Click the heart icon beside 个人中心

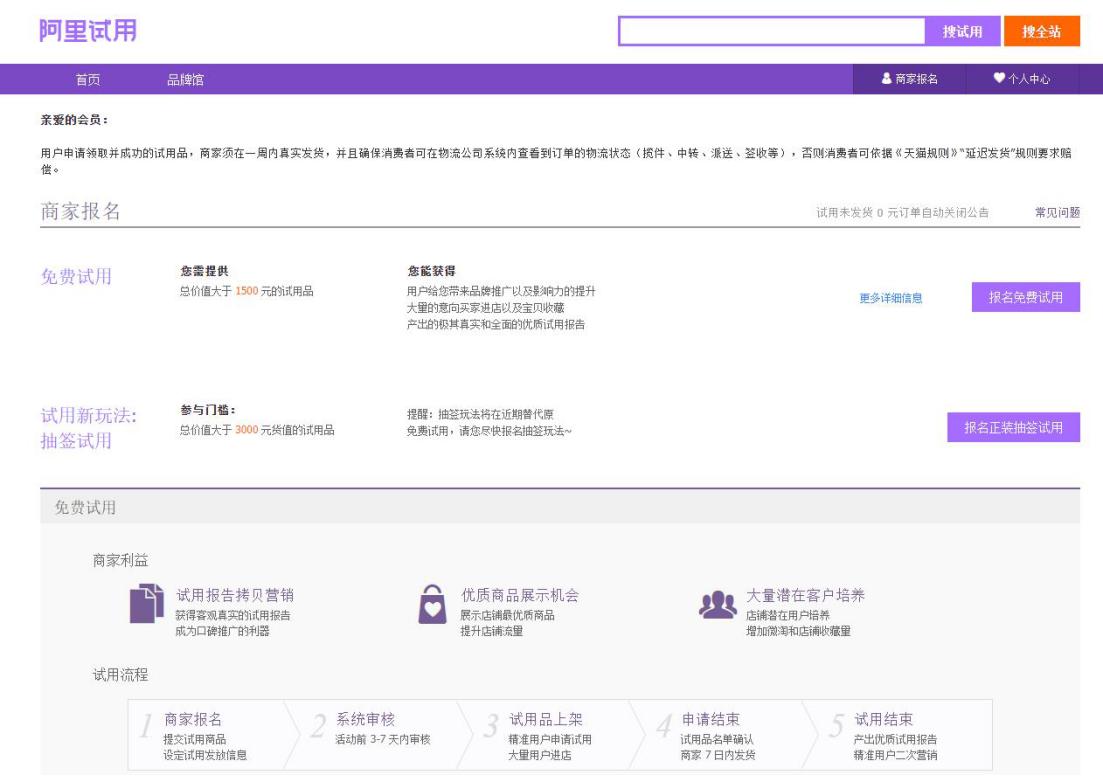(x=998, y=76)
